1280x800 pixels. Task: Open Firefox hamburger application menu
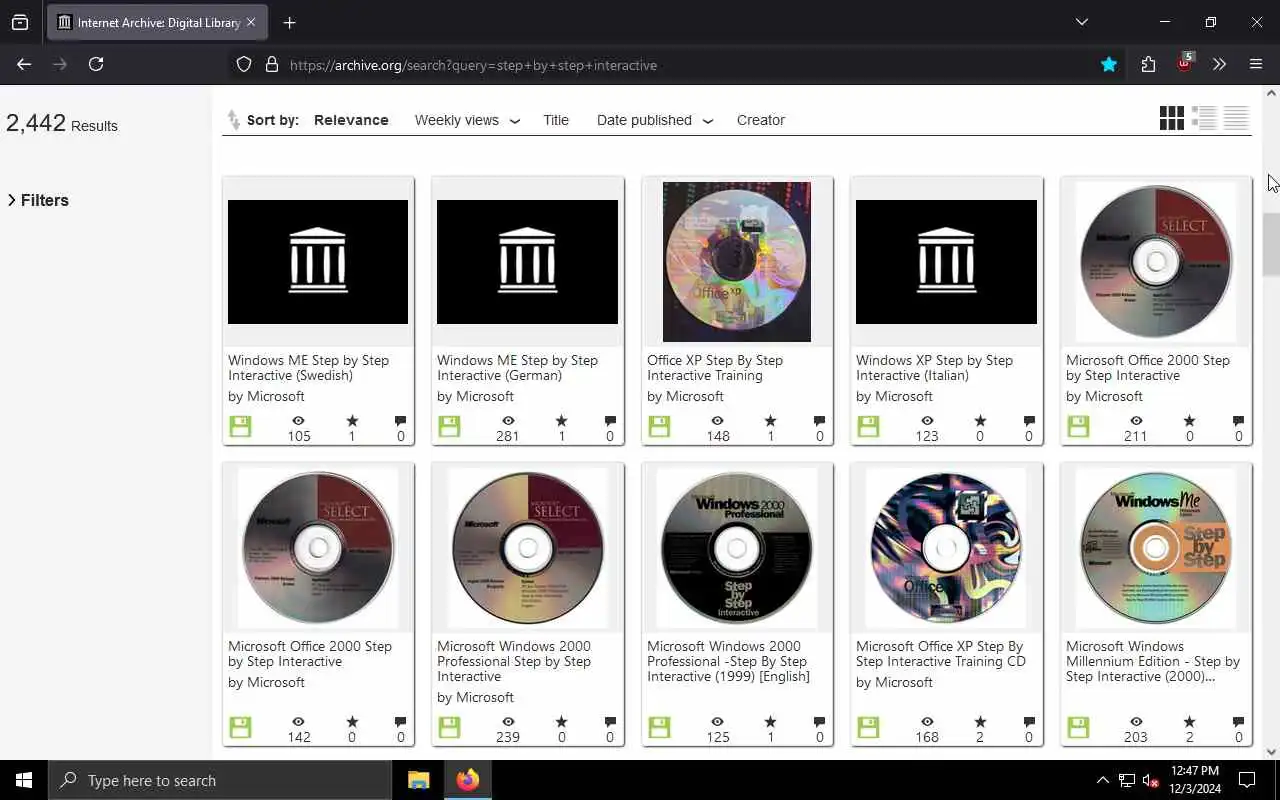(1256, 64)
